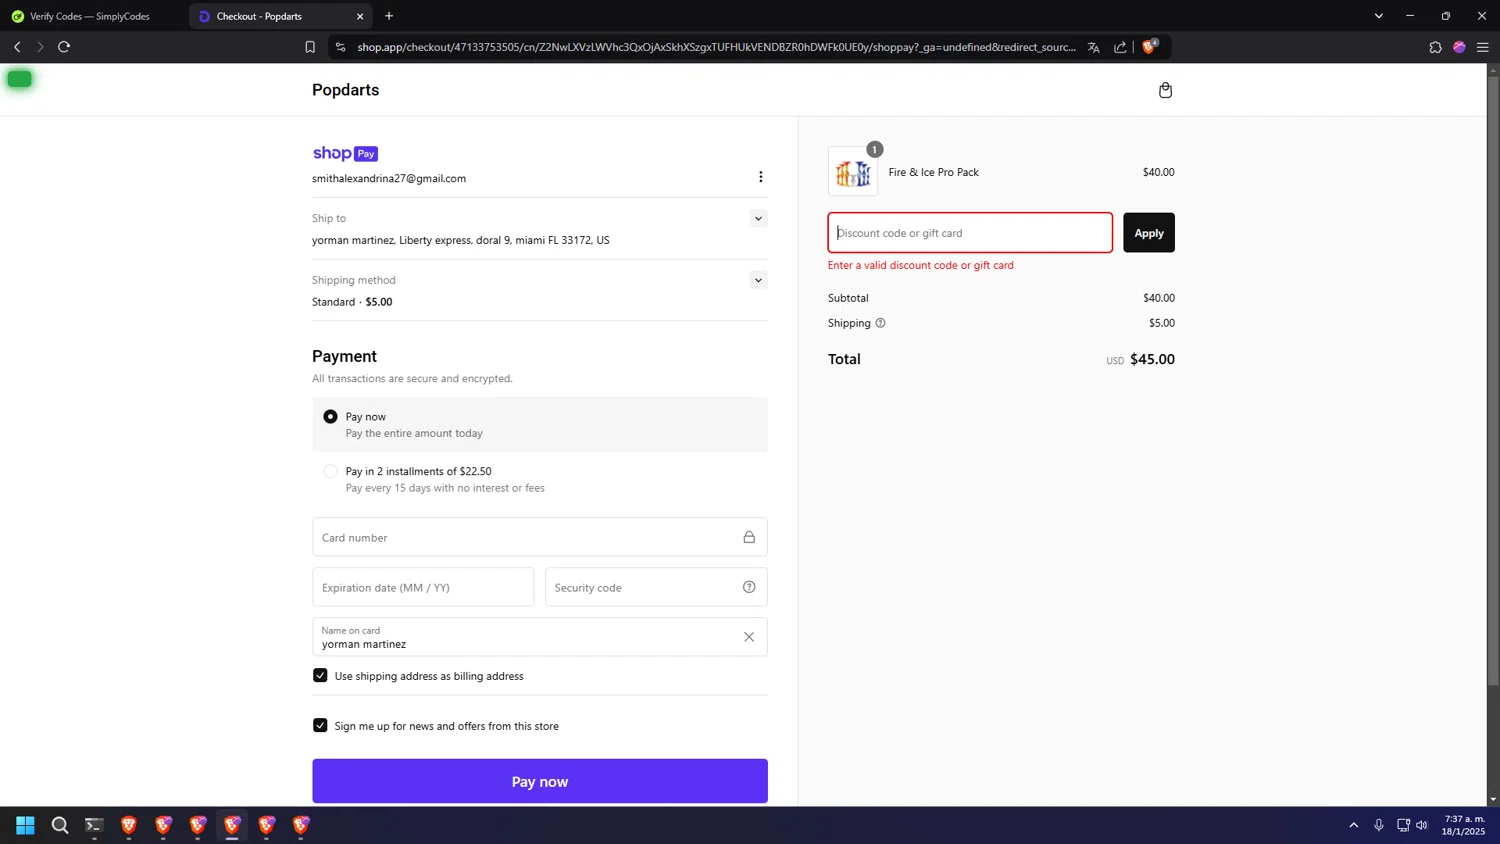Open Brave Shields panel
The width and height of the screenshot is (1500, 844).
(x=1149, y=46)
